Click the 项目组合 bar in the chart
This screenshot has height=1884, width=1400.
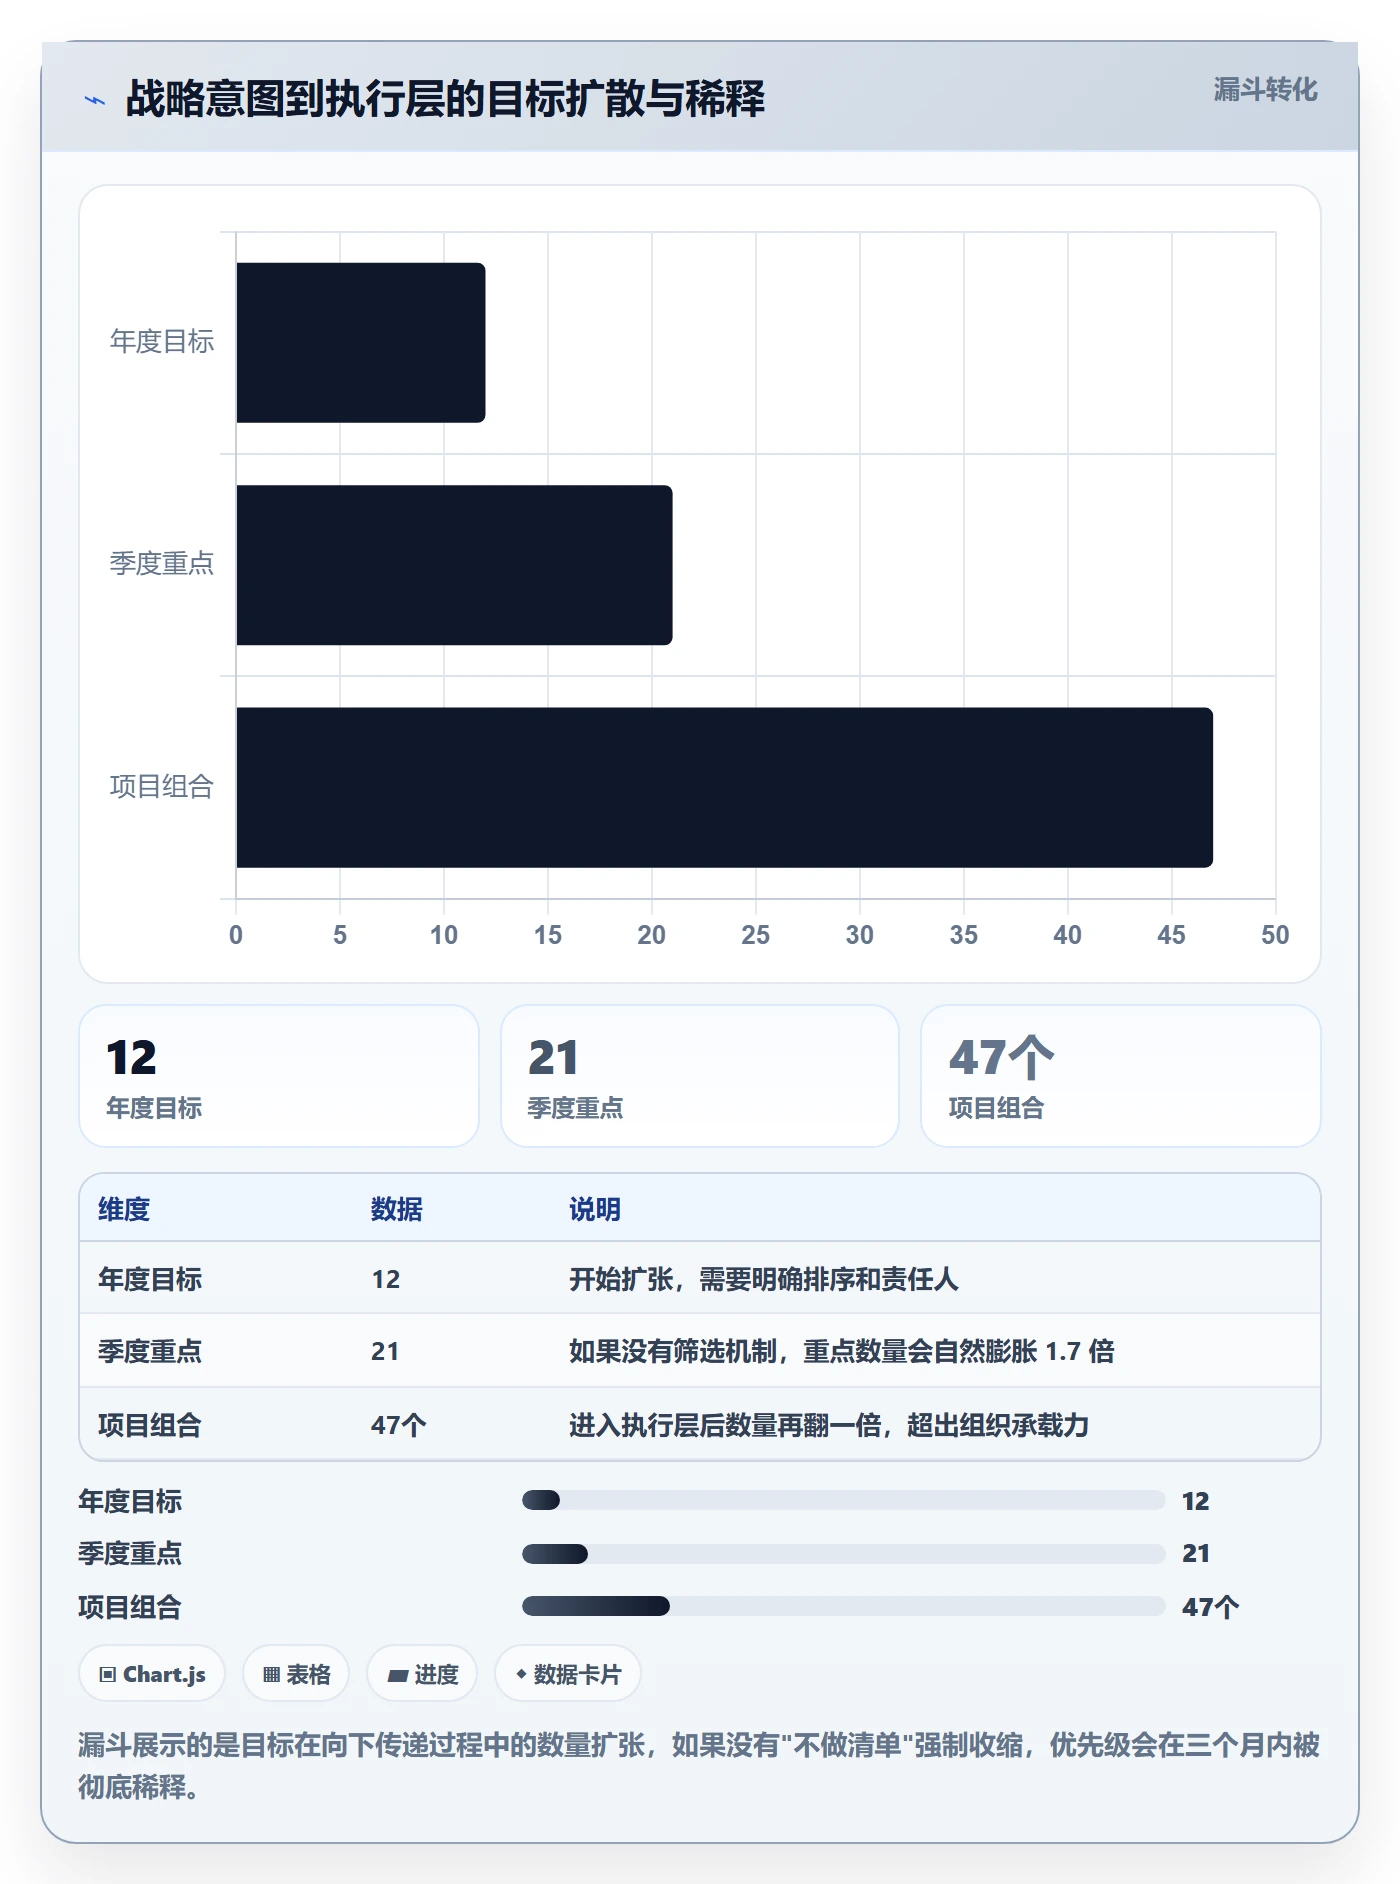(x=724, y=787)
